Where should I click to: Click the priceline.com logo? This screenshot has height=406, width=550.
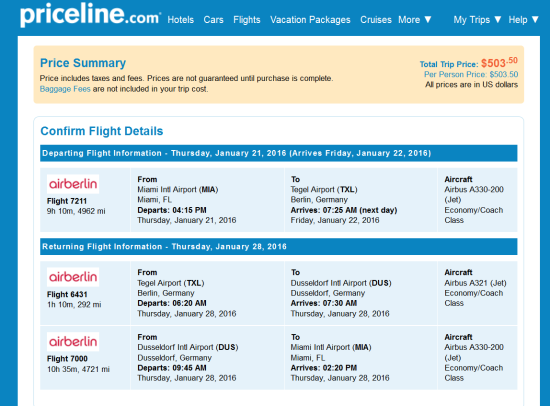point(90,15)
